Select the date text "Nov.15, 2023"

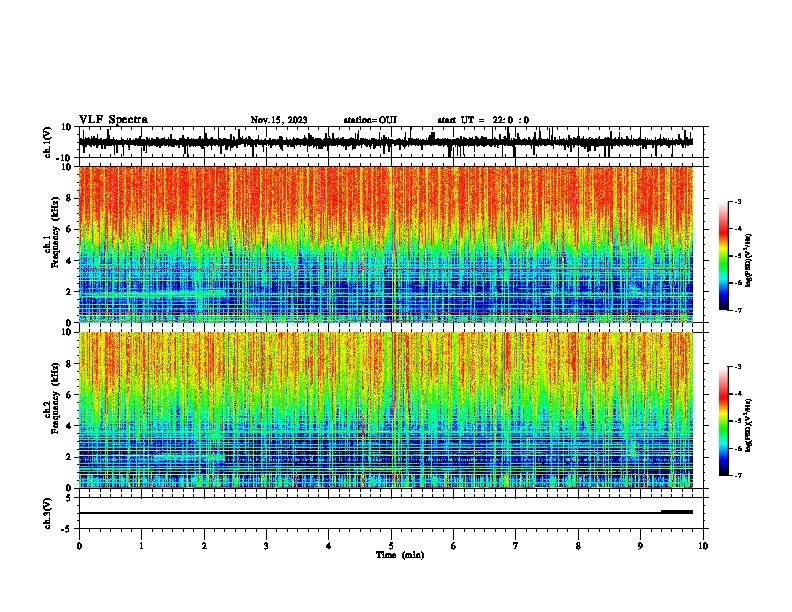(279, 120)
